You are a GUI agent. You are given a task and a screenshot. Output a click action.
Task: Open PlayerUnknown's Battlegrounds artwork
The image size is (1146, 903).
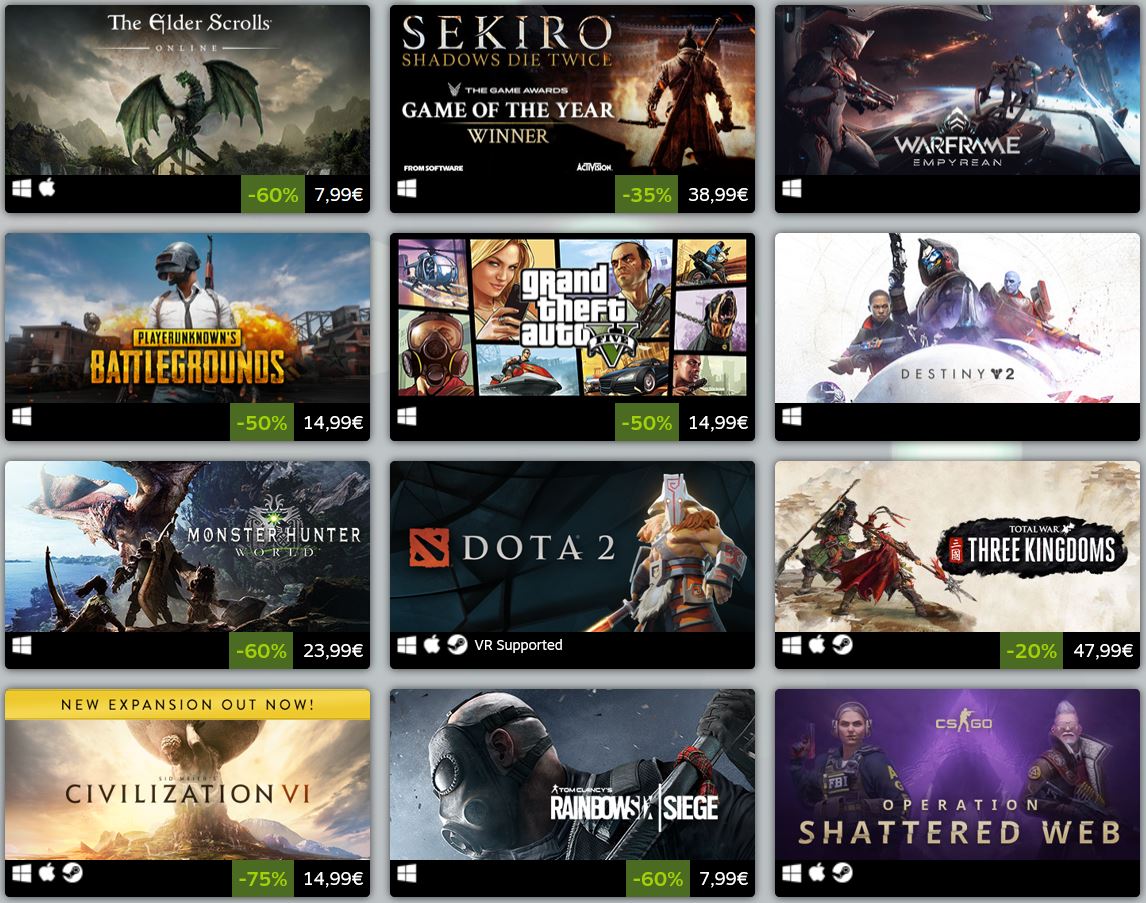pyautogui.click(x=187, y=318)
